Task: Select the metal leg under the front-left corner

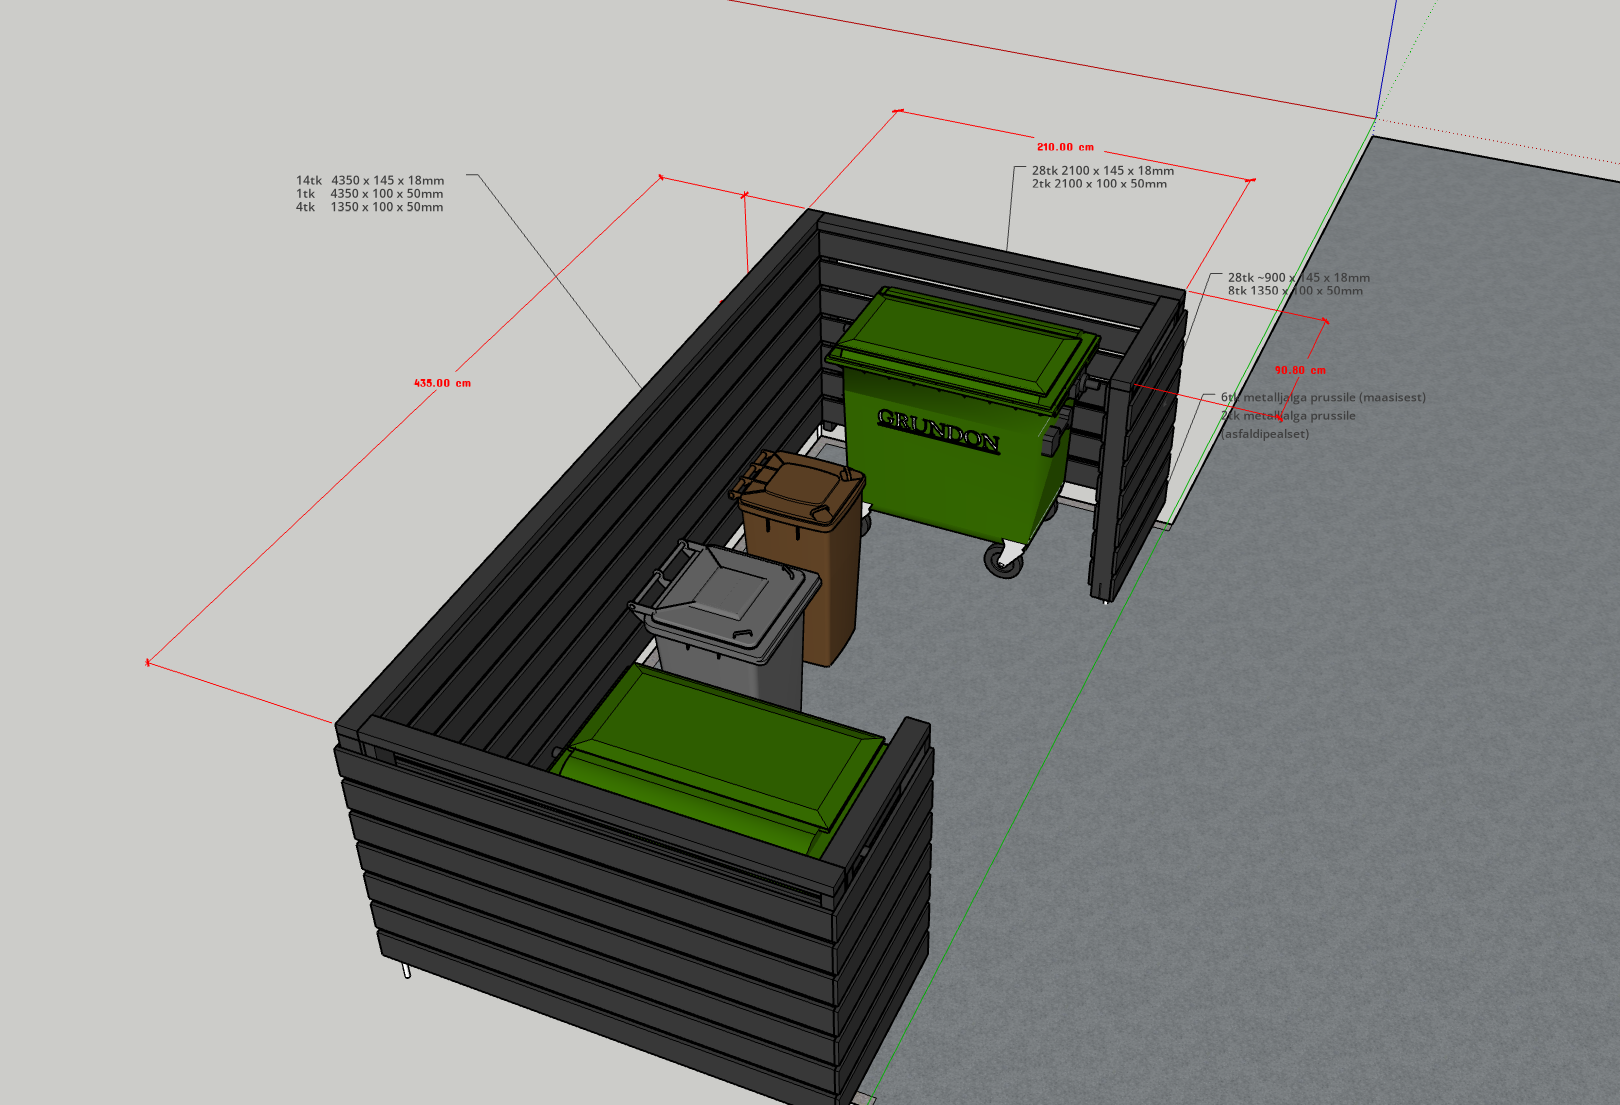Action: 406,969
